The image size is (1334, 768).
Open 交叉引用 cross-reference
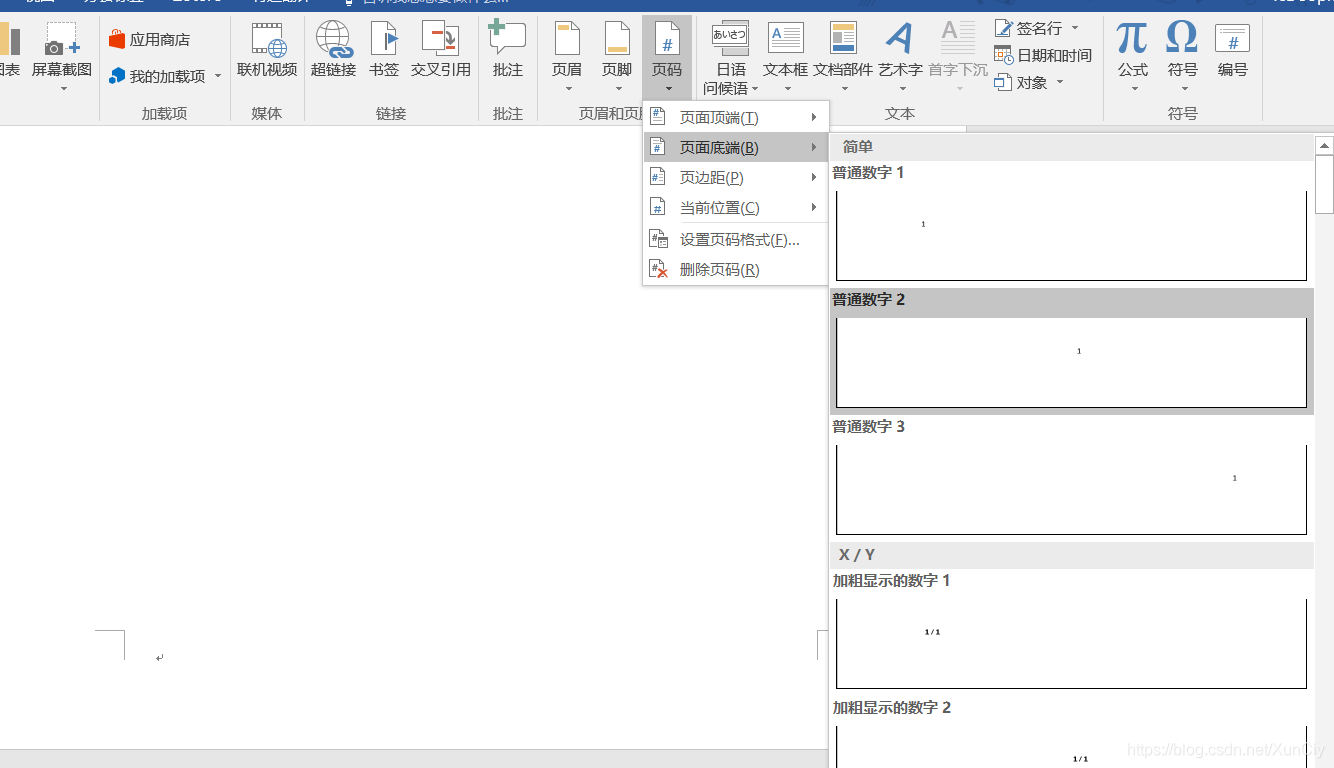pos(440,50)
